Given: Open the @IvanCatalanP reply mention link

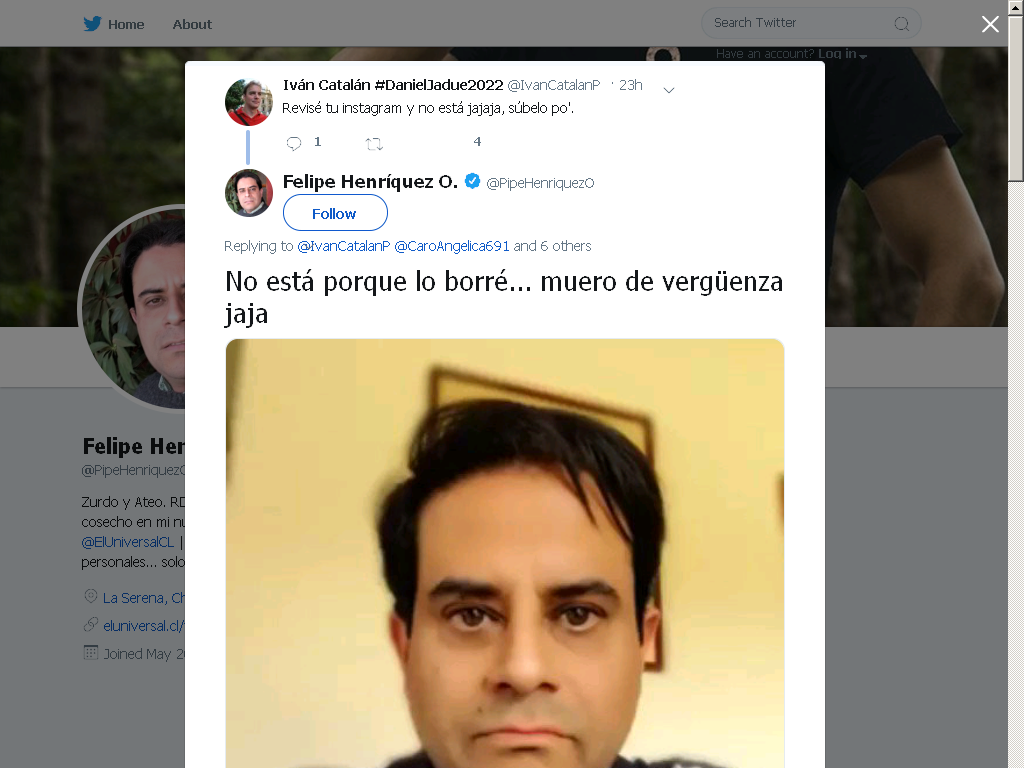Looking at the screenshot, I should (344, 246).
